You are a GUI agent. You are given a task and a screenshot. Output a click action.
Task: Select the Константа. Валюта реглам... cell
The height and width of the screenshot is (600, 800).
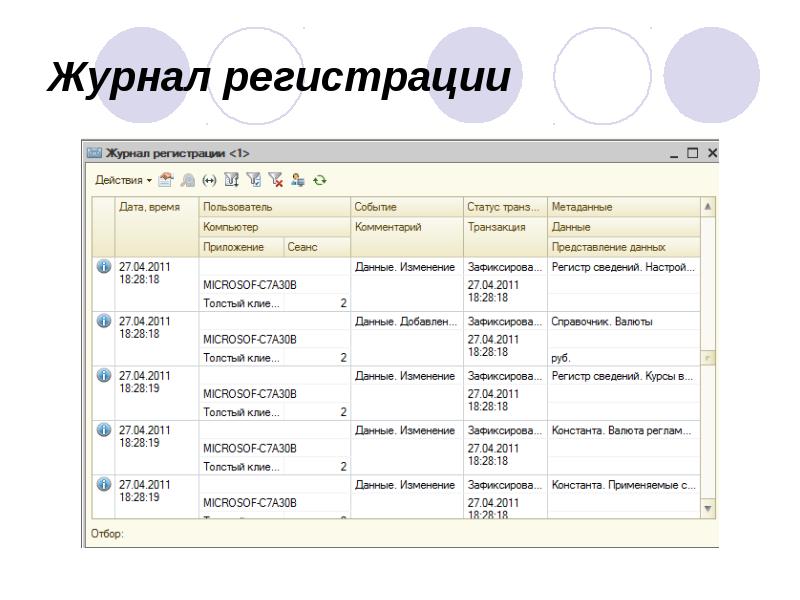[x=624, y=431]
